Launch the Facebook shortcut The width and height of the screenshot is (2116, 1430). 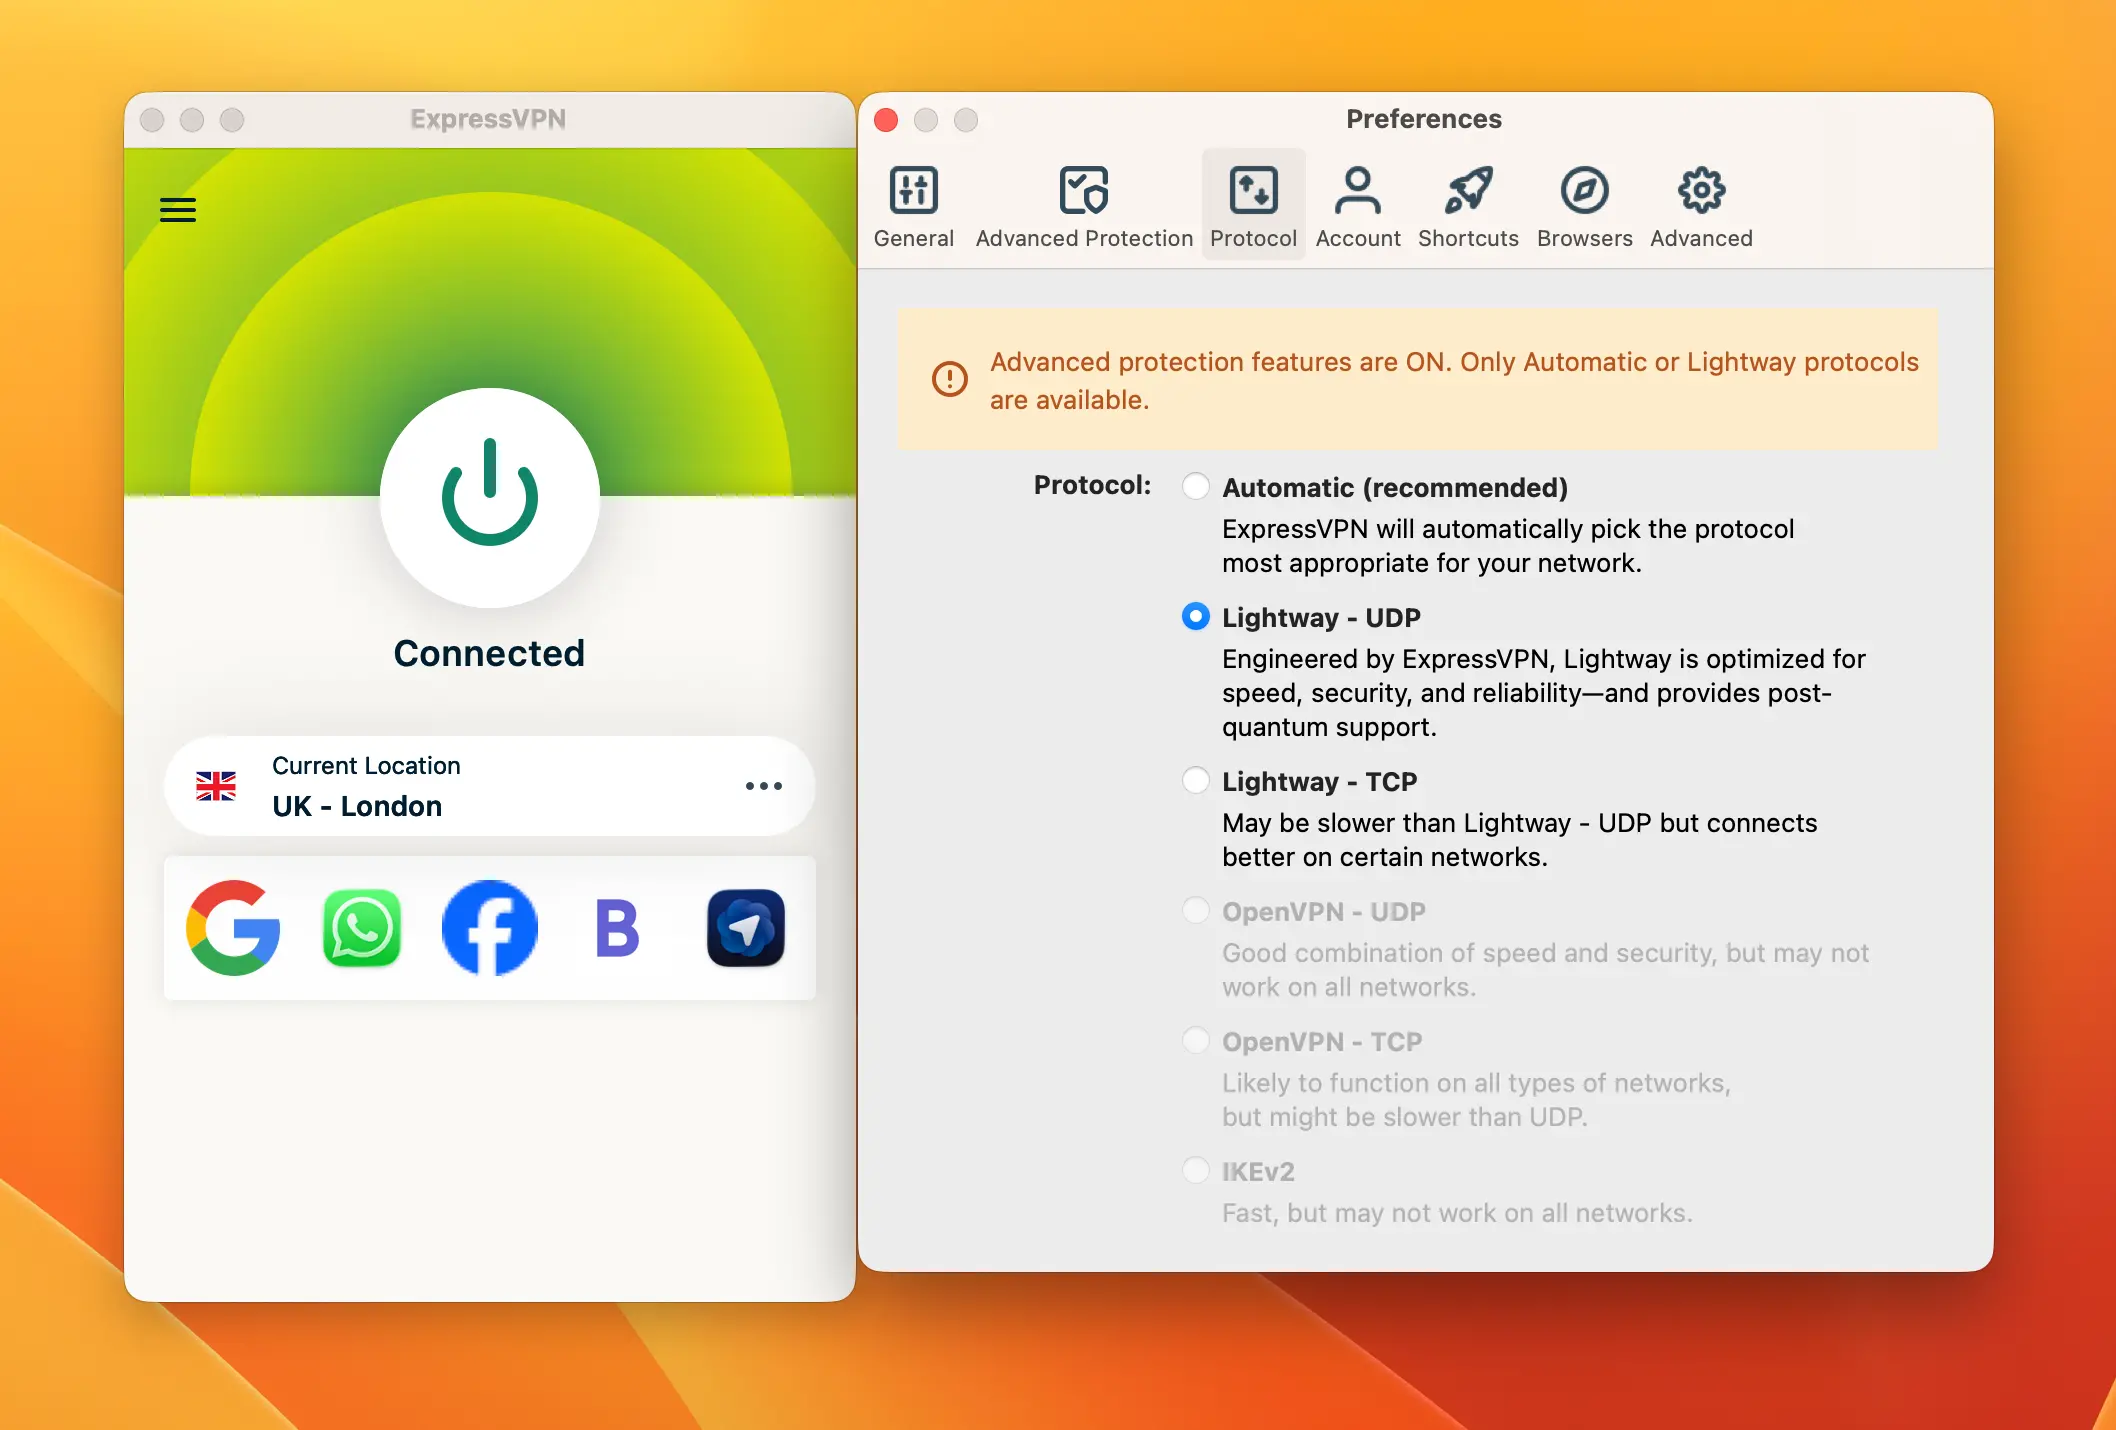click(x=489, y=928)
